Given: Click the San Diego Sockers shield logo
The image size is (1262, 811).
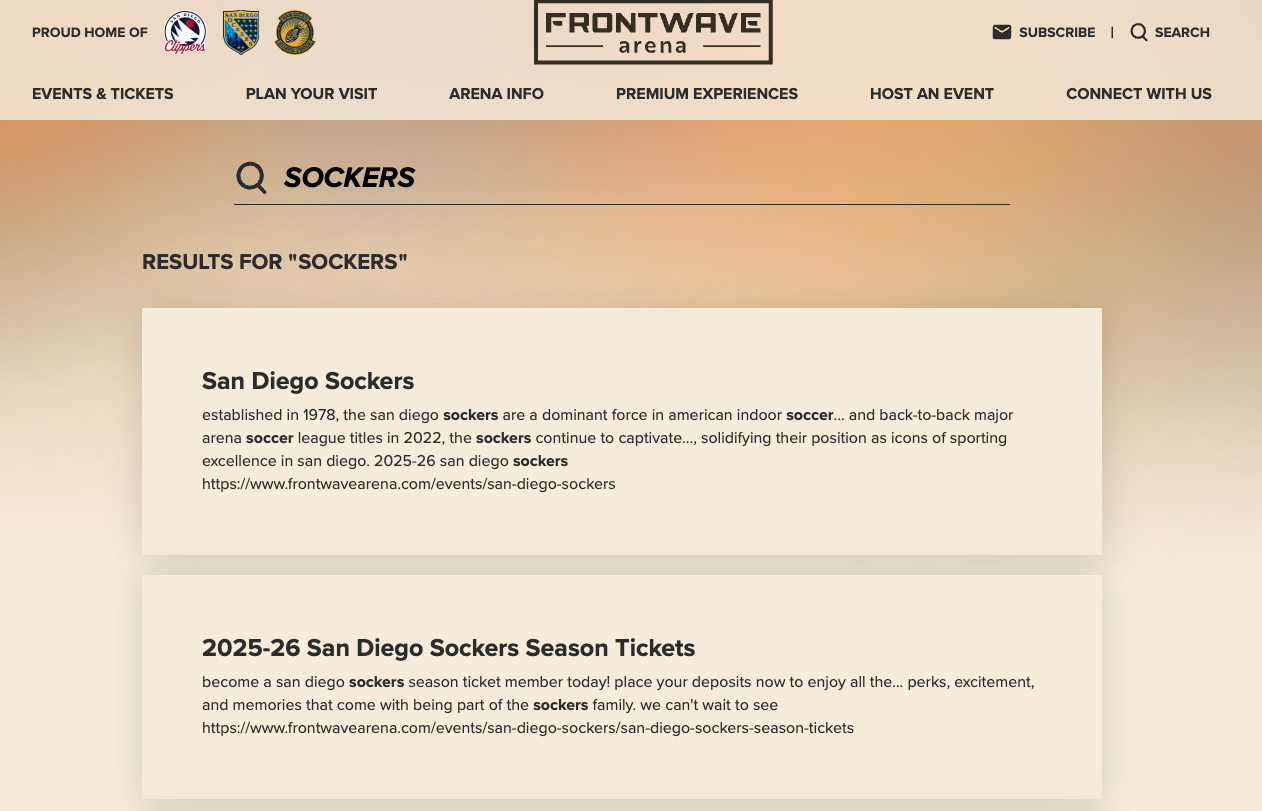Looking at the screenshot, I should 241,32.
